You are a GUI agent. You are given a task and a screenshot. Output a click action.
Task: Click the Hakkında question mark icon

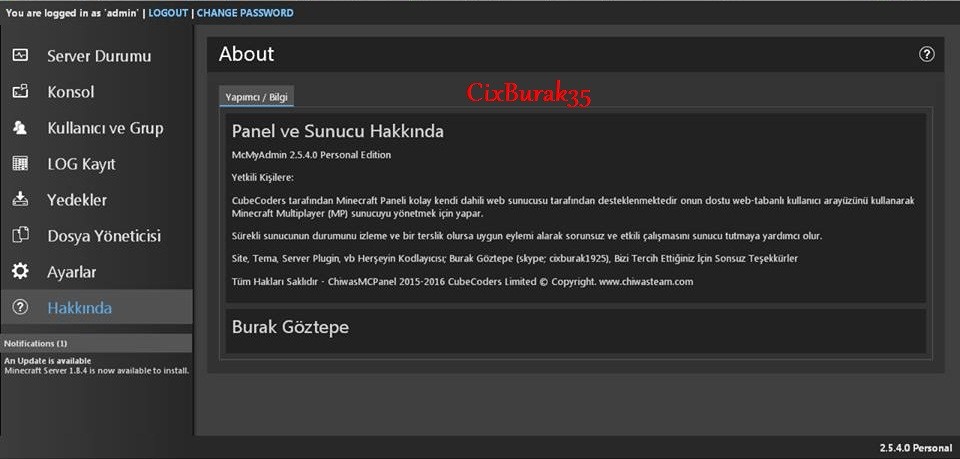click(20, 307)
